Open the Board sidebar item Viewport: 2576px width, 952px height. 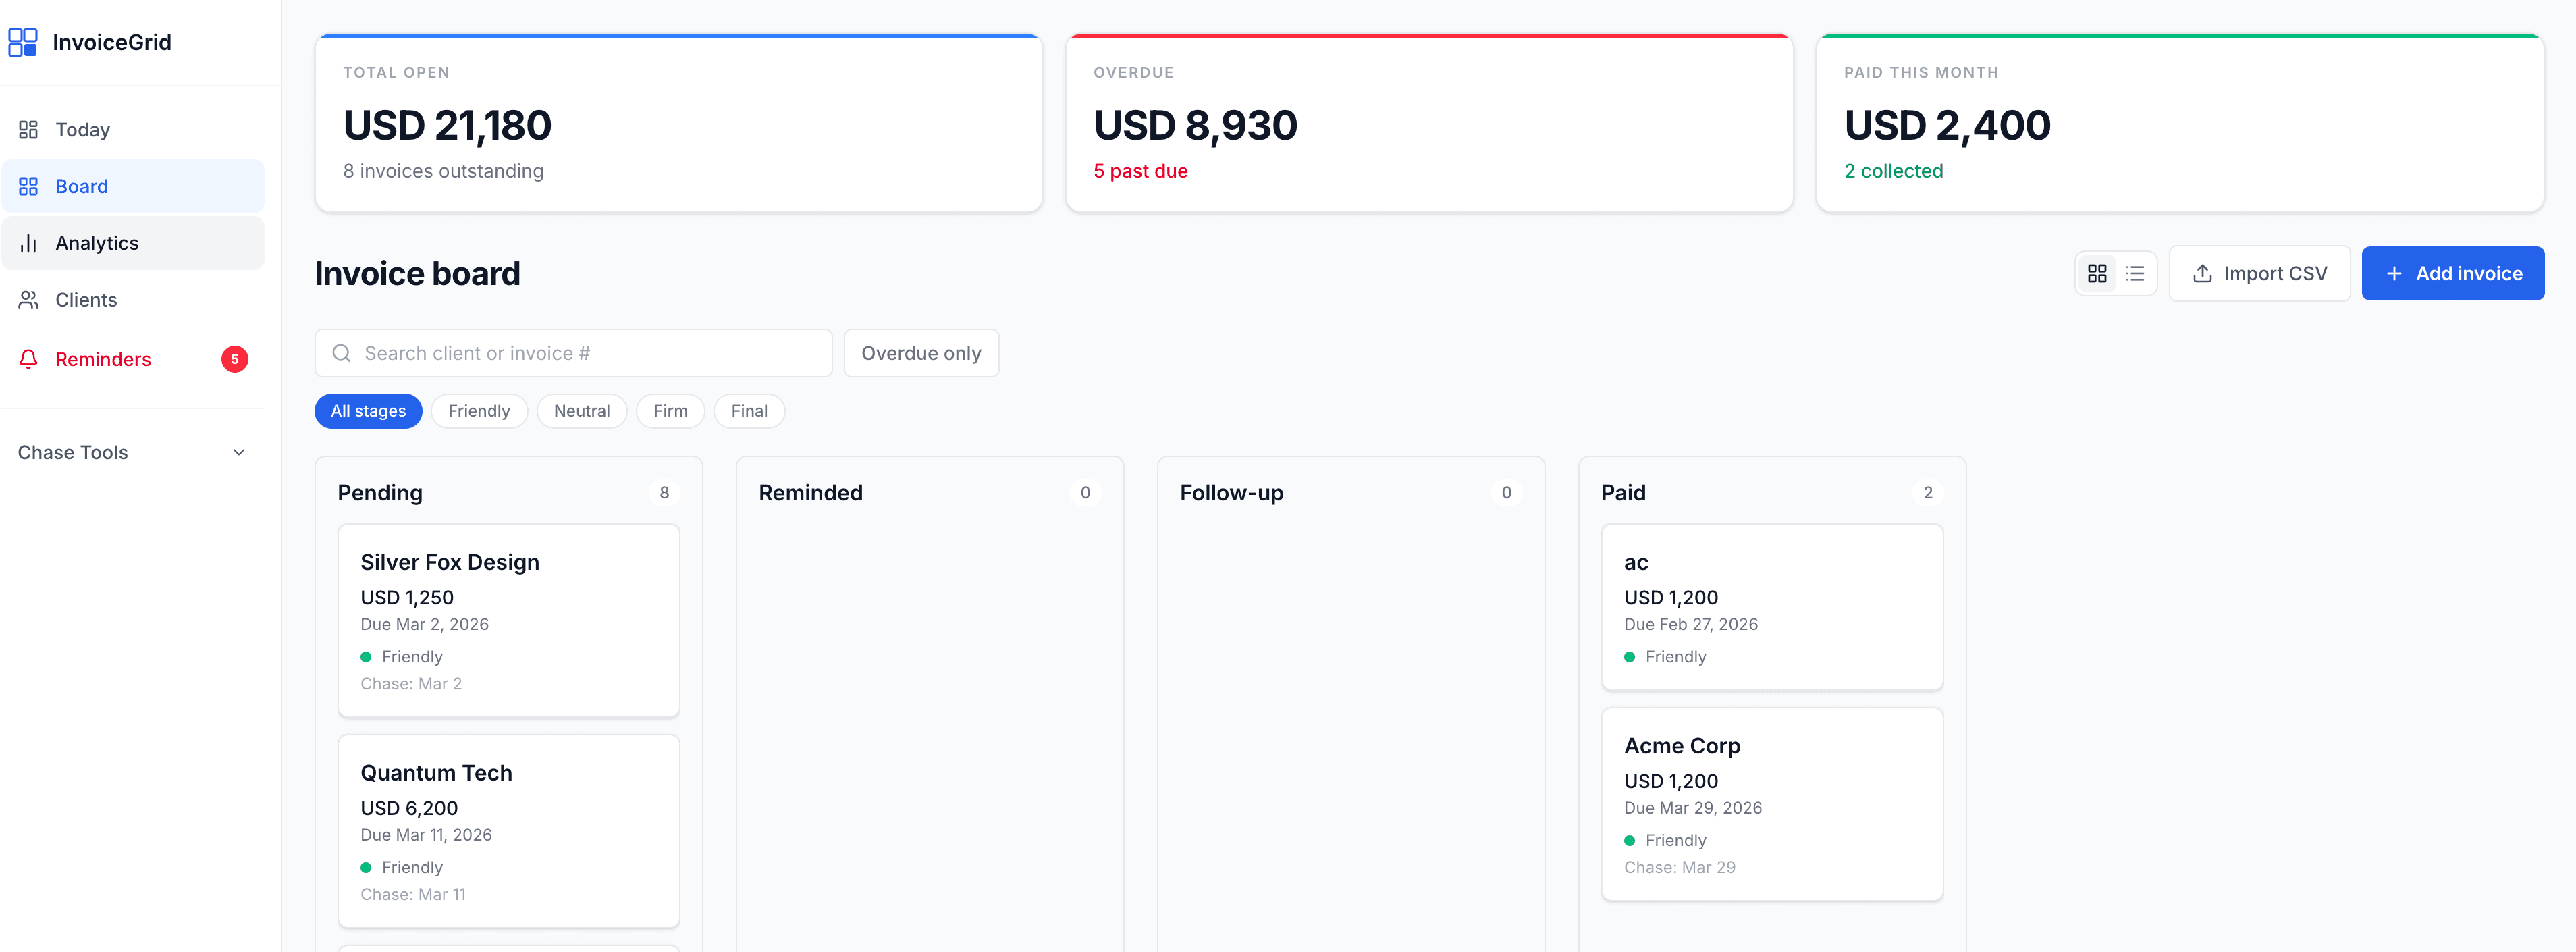[82, 187]
